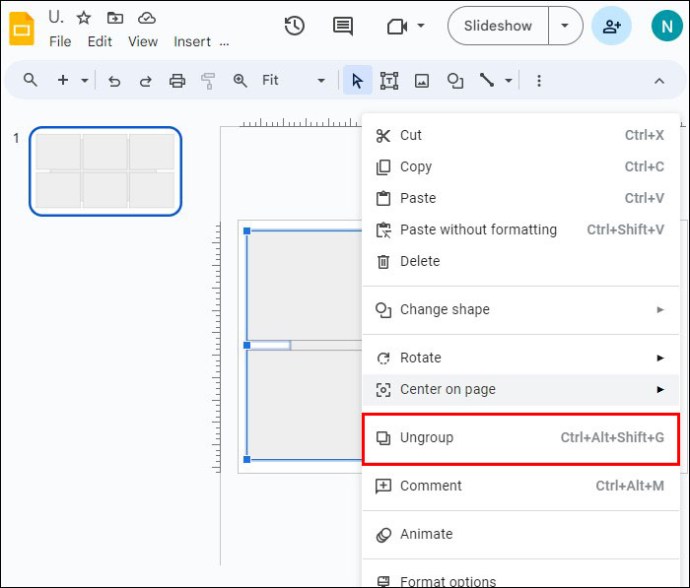Open the new slide layout dropdown
690x588 pixels.
pyautogui.click(x=84, y=81)
